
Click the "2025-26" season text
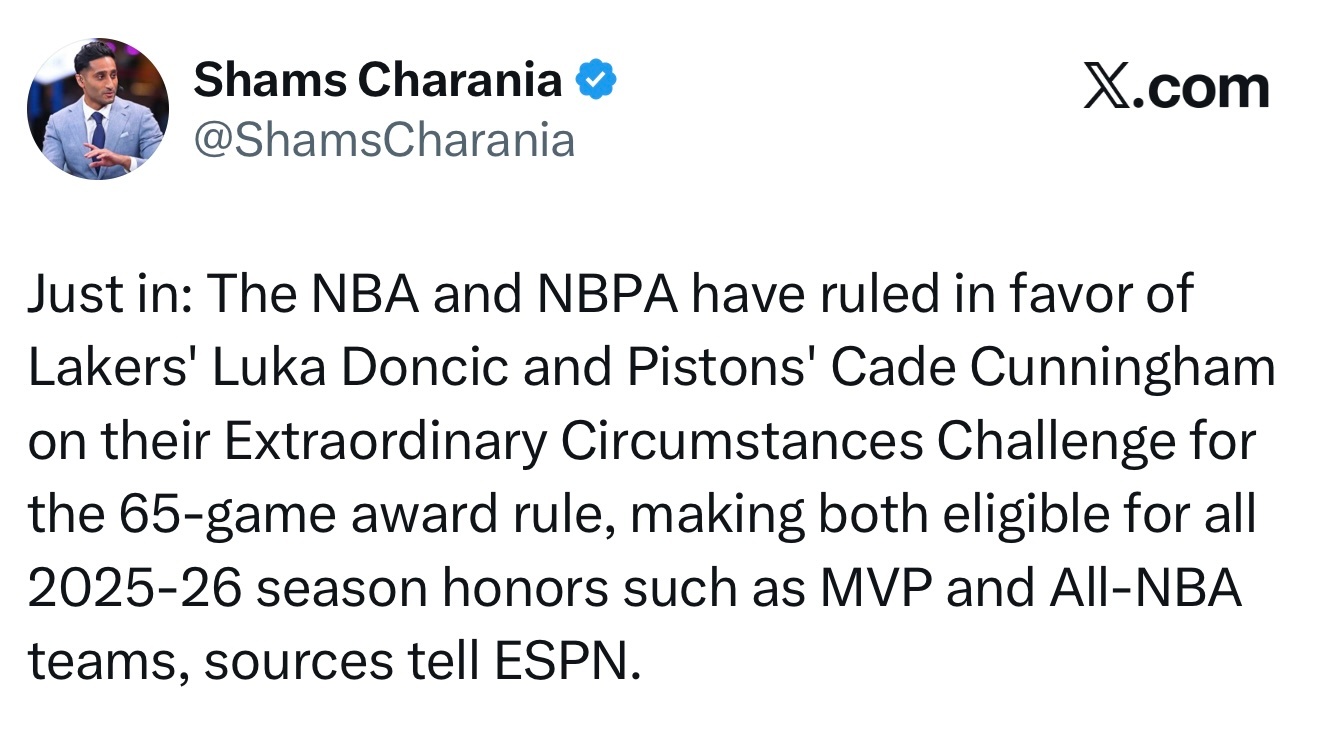click(135, 588)
